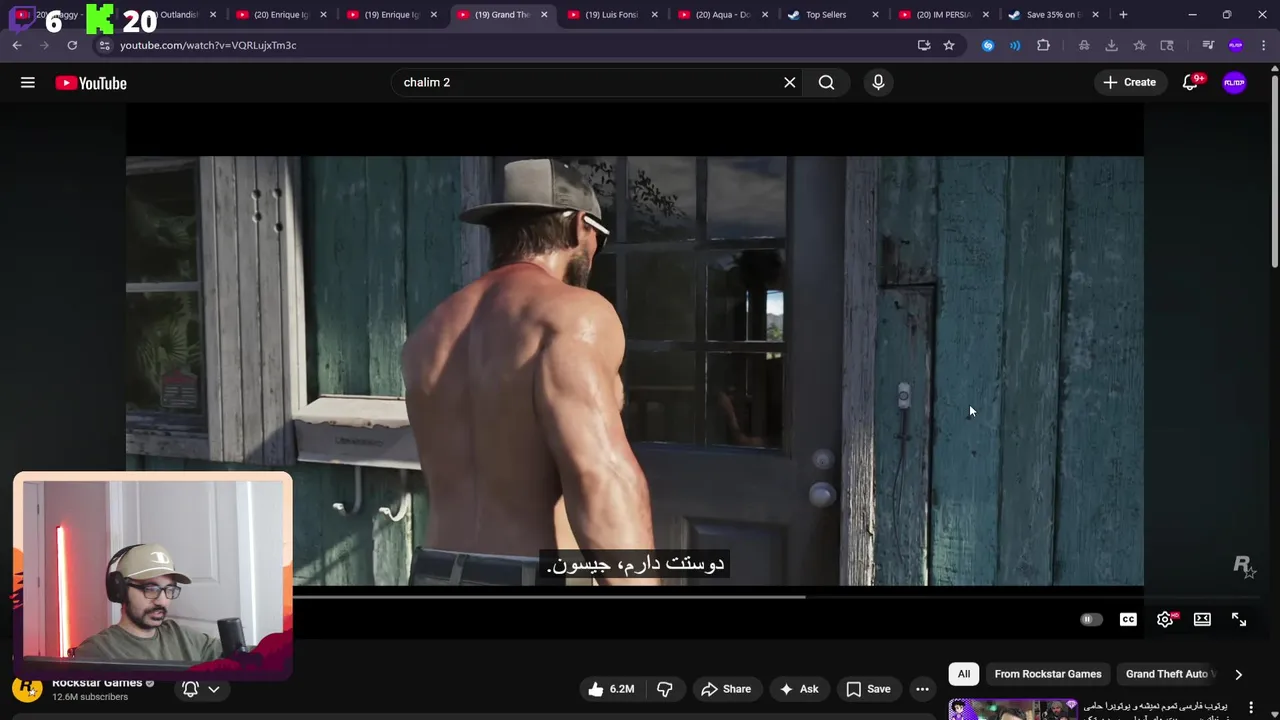
Task: Open the Chrome profile avatar
Action: (1236, 45)
